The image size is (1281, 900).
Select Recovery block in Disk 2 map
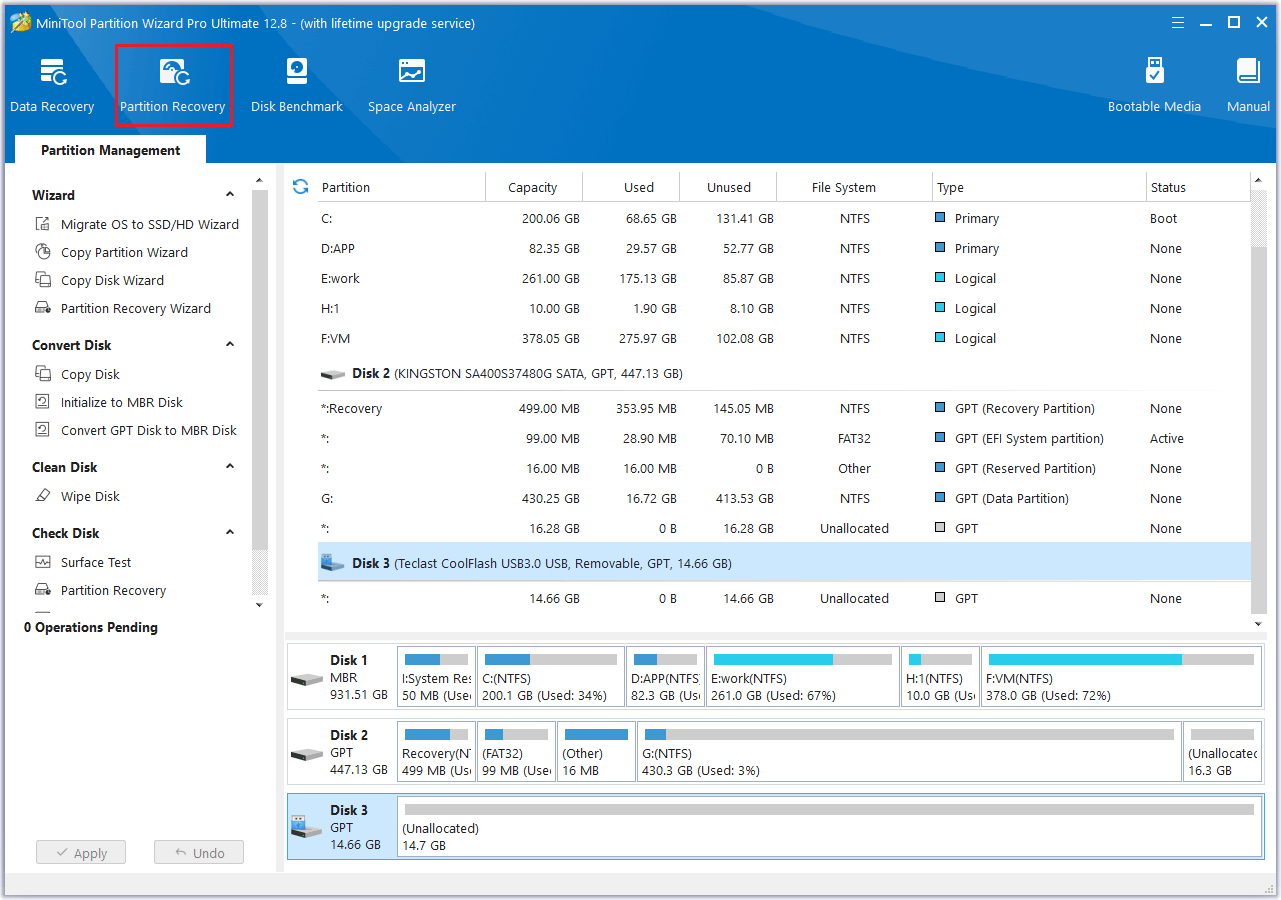click(x=436, y=752)
